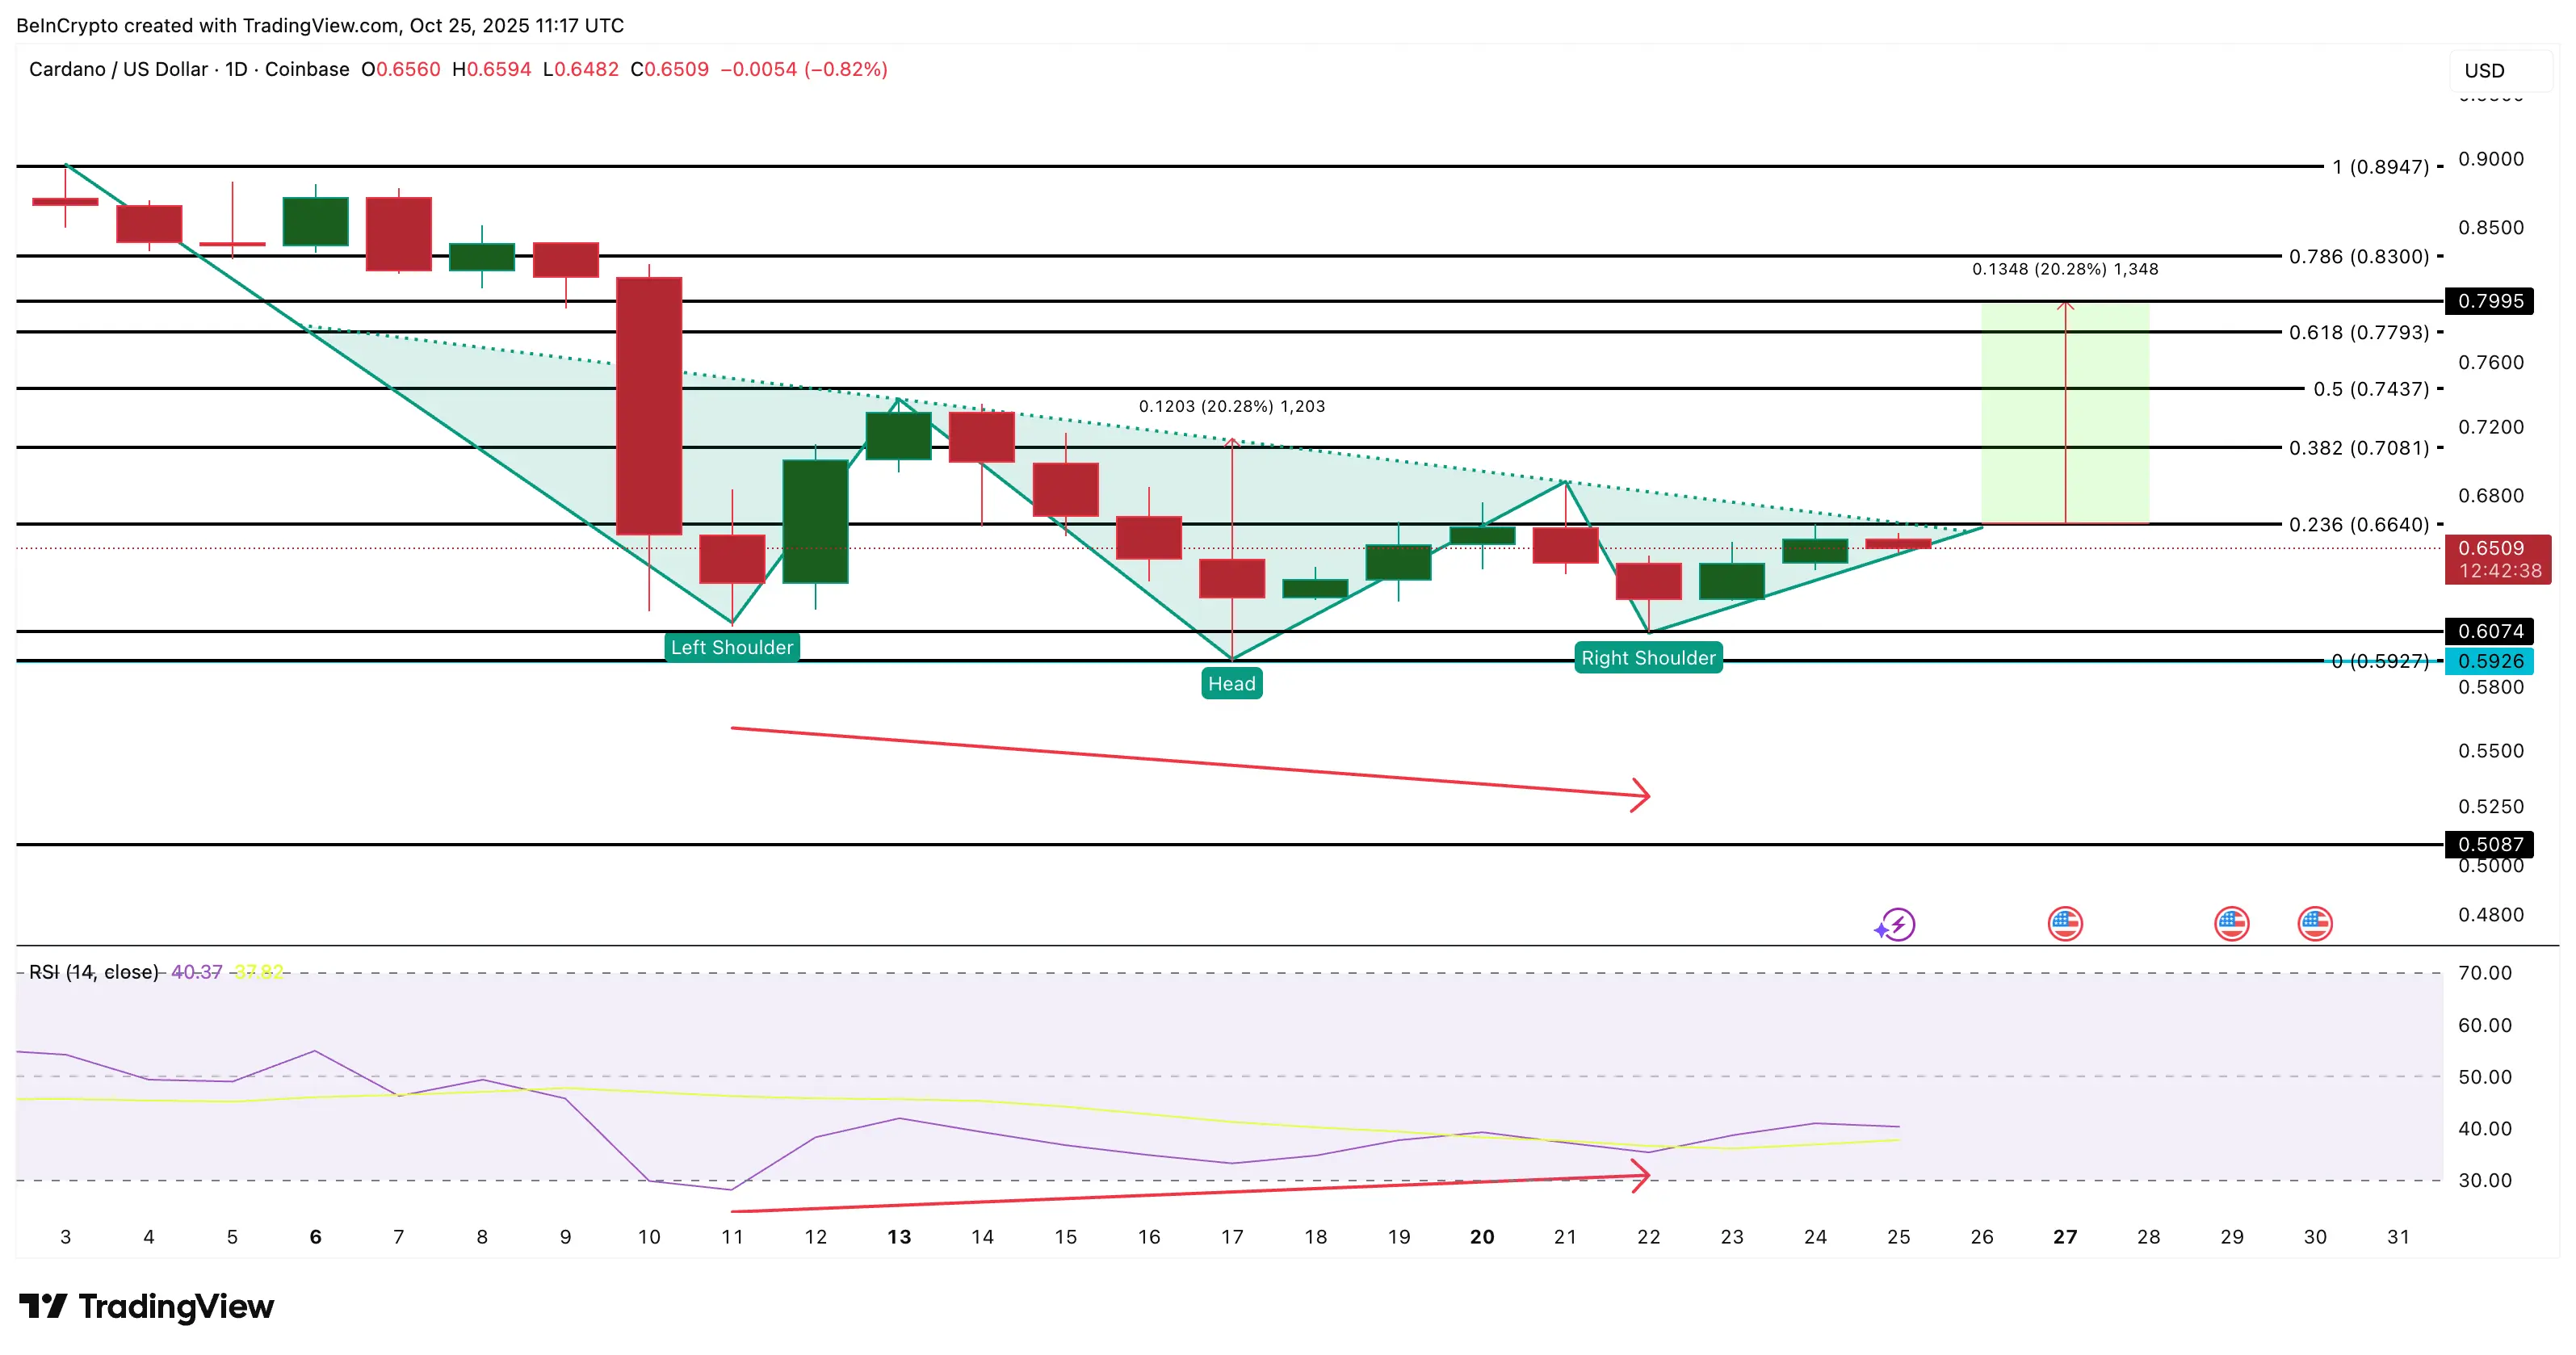The height and width of the screenshot is (1355, 2576).
Task: Select the 0.618 (0.7793) Fibonacci label
Action: pos(2358,332)
